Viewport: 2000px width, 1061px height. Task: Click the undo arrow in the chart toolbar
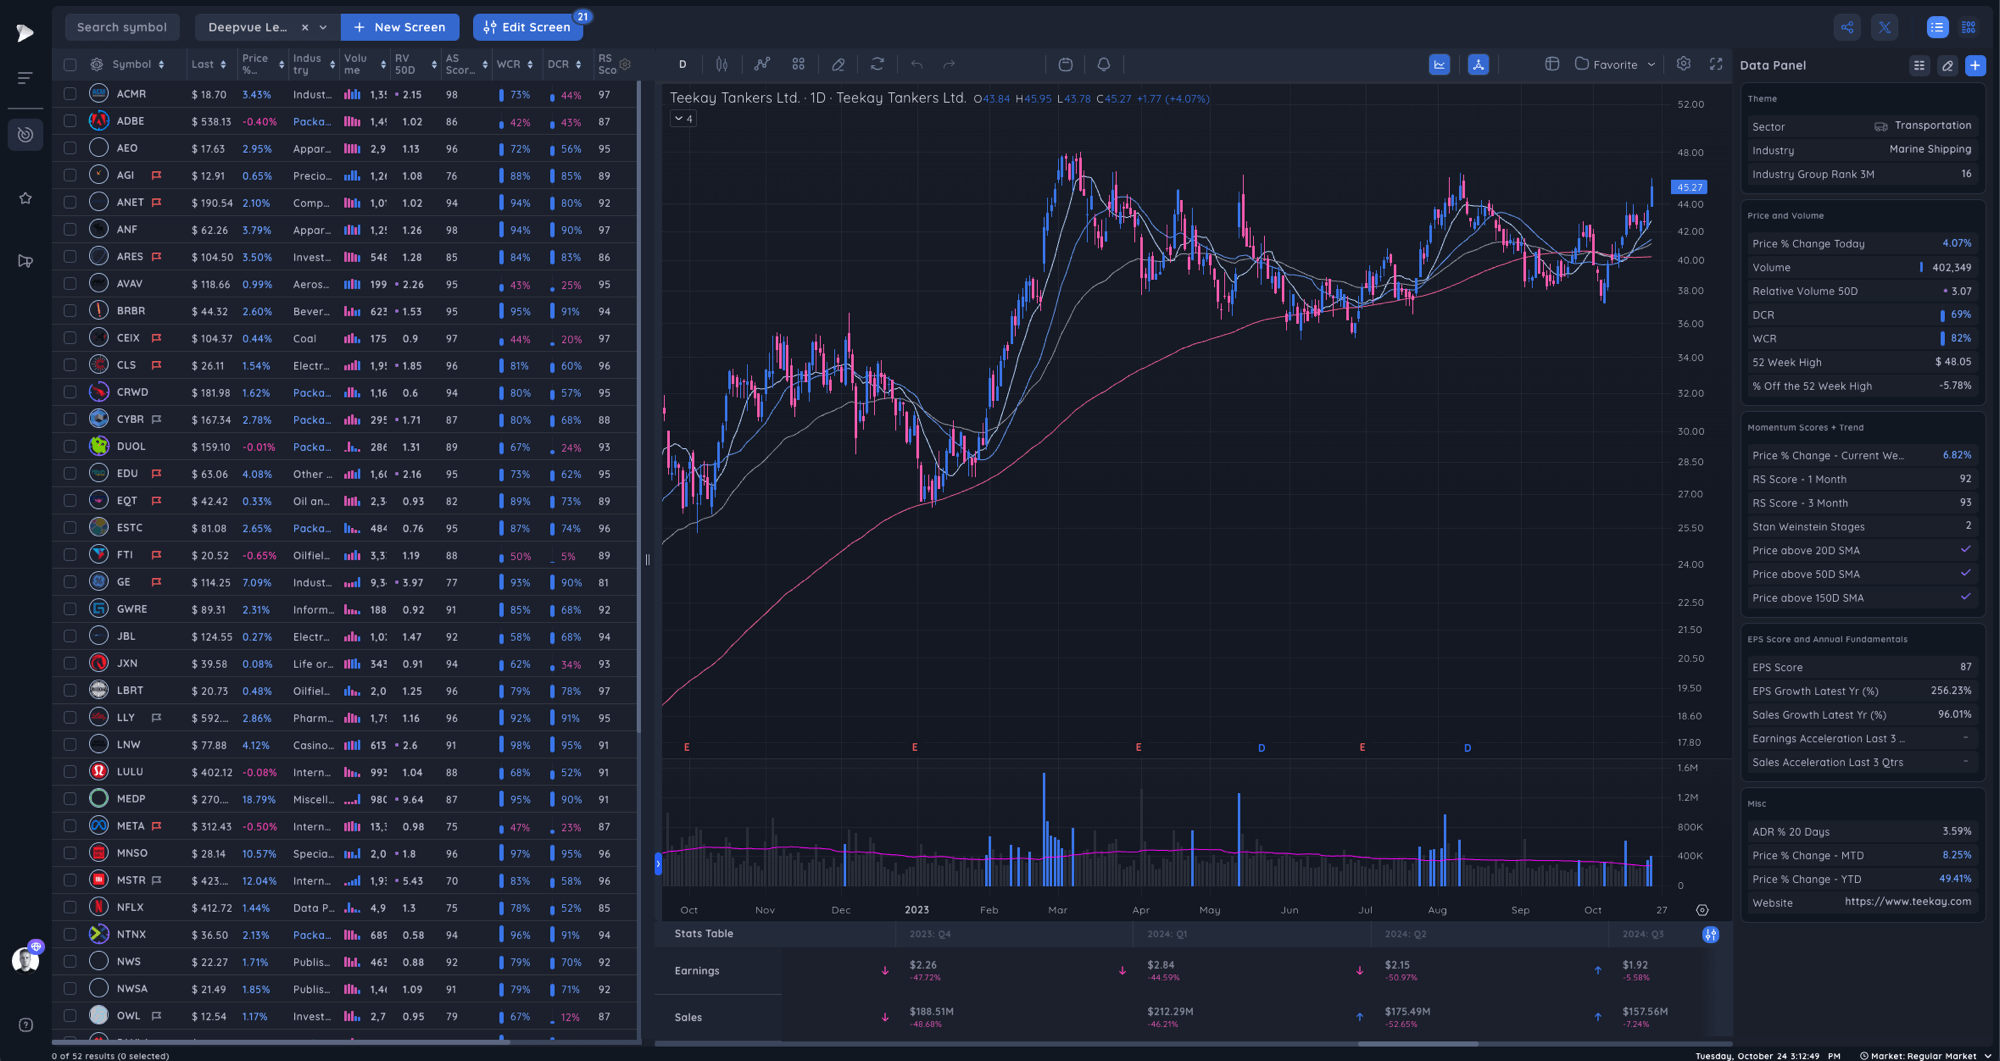click(x=916, y=64)
